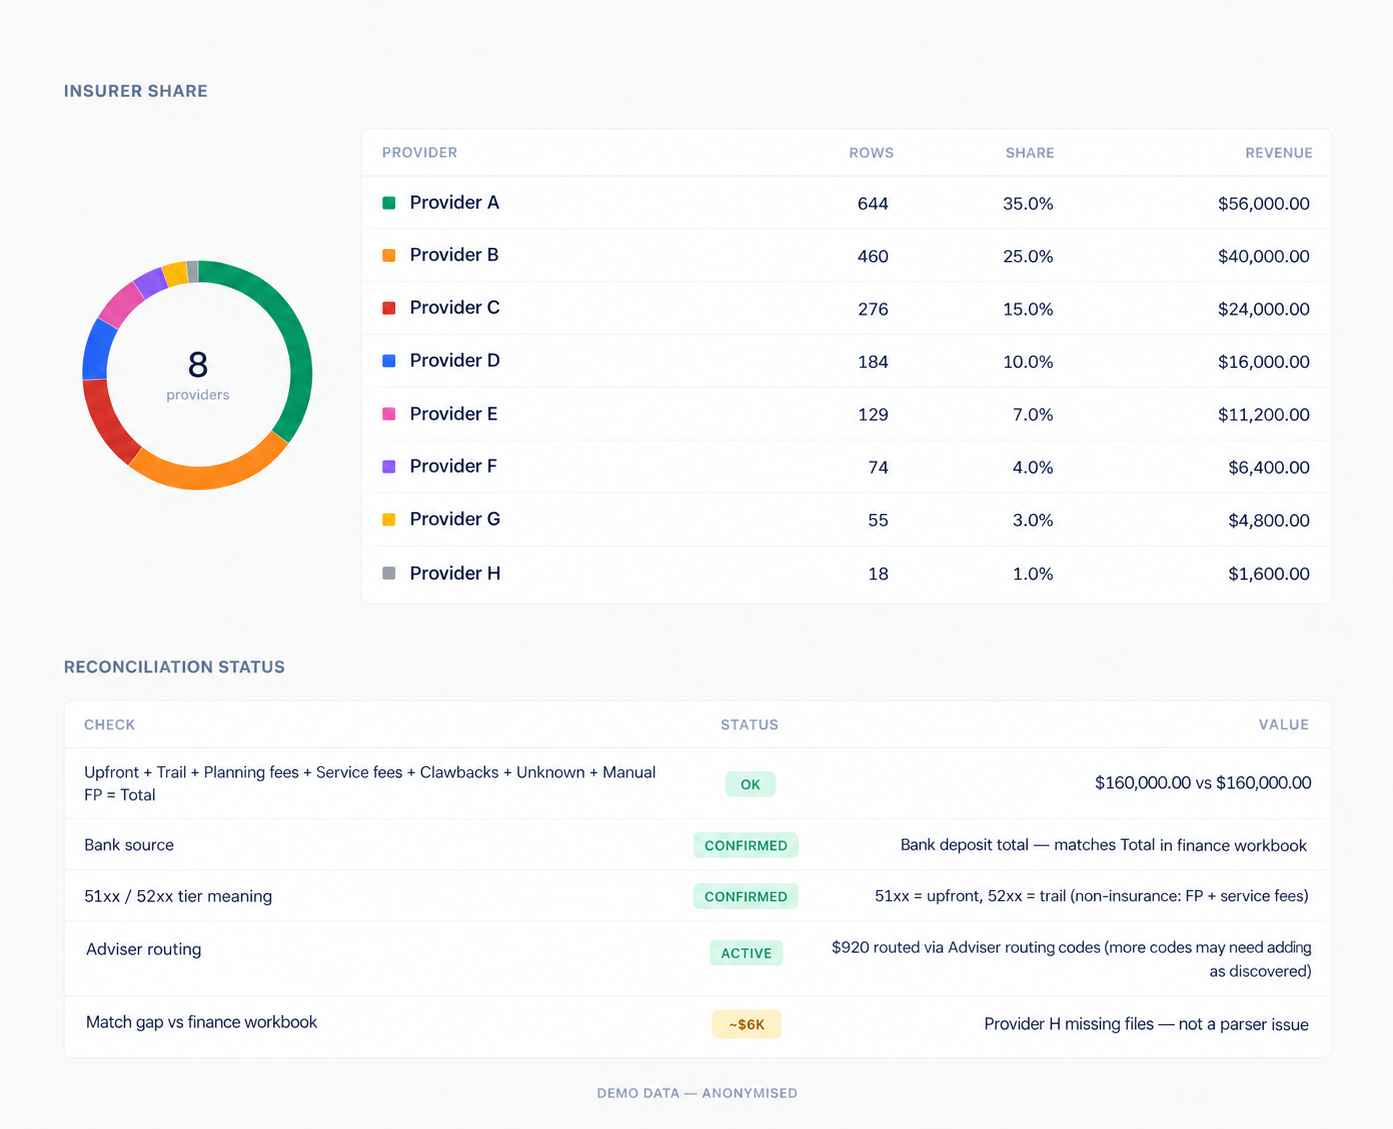1393x1129 pixels.
Task: Click the STATUS column header
Action: [750, 725]
